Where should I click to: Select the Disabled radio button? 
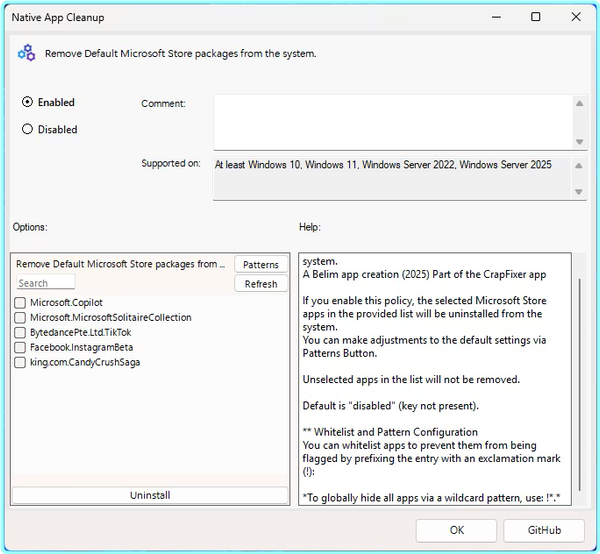click(x=27, y=129)
